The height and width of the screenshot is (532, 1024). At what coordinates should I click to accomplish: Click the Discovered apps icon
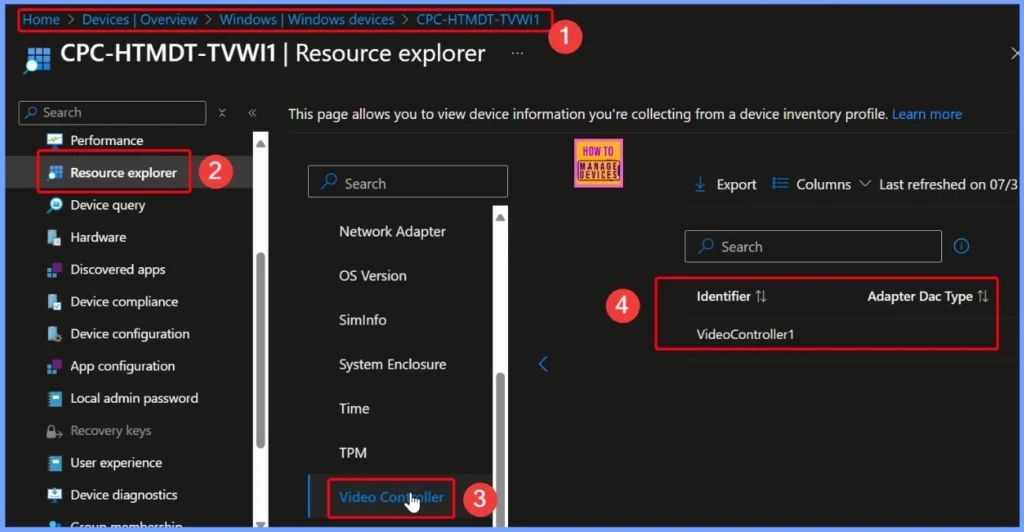[x=55, y=270]
